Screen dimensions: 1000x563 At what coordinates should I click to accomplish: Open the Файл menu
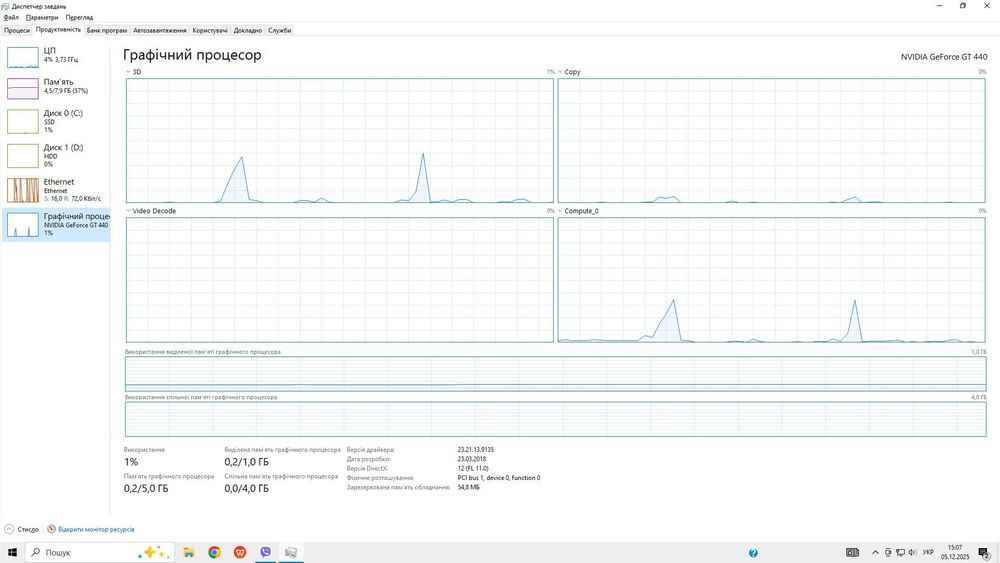tap(11, 17)
